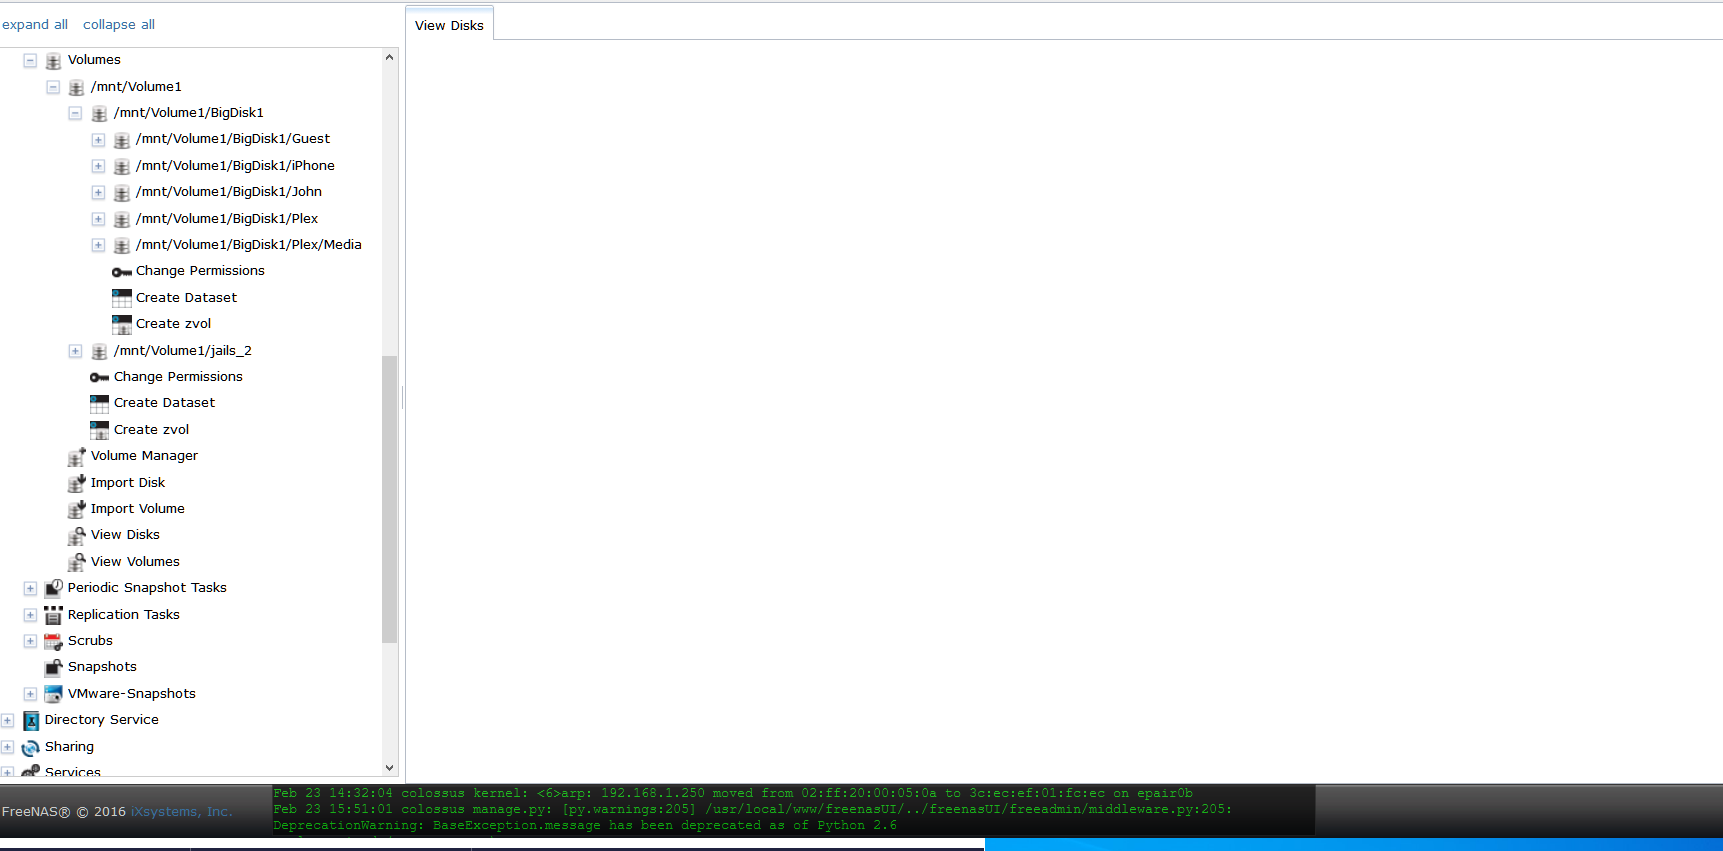Click the expand all link

point(35,24)
